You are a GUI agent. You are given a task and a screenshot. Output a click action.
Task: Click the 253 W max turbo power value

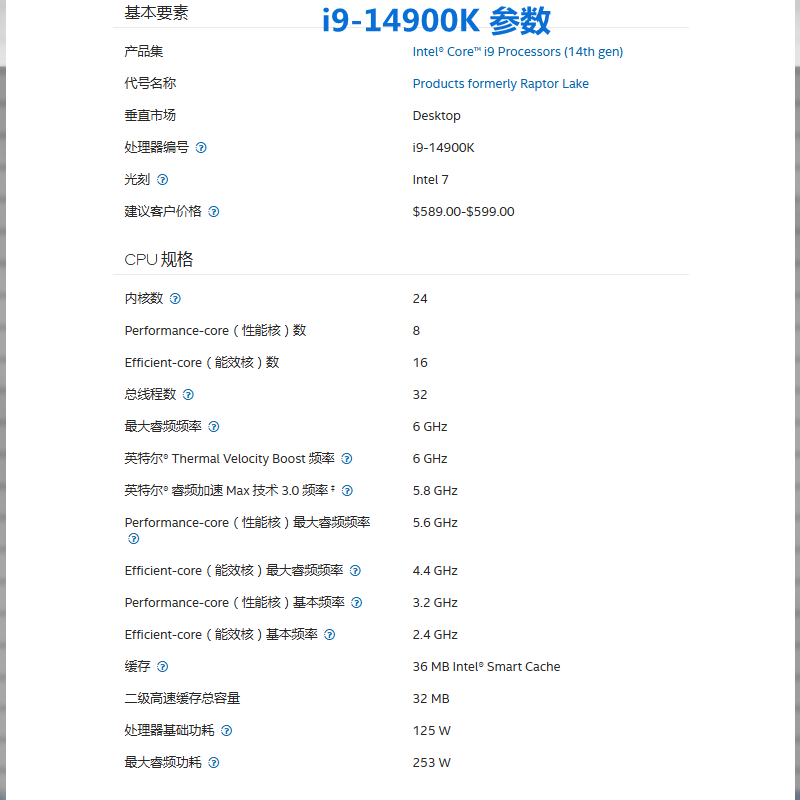click(432, 763)
